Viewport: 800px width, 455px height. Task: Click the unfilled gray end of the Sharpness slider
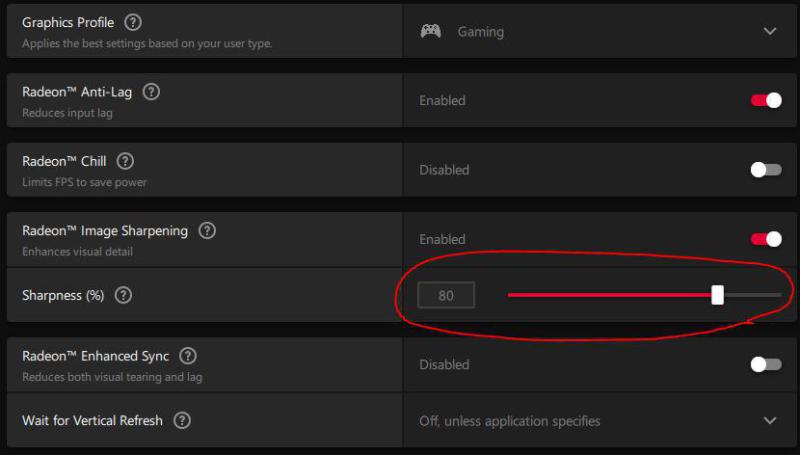coord(753,295)
